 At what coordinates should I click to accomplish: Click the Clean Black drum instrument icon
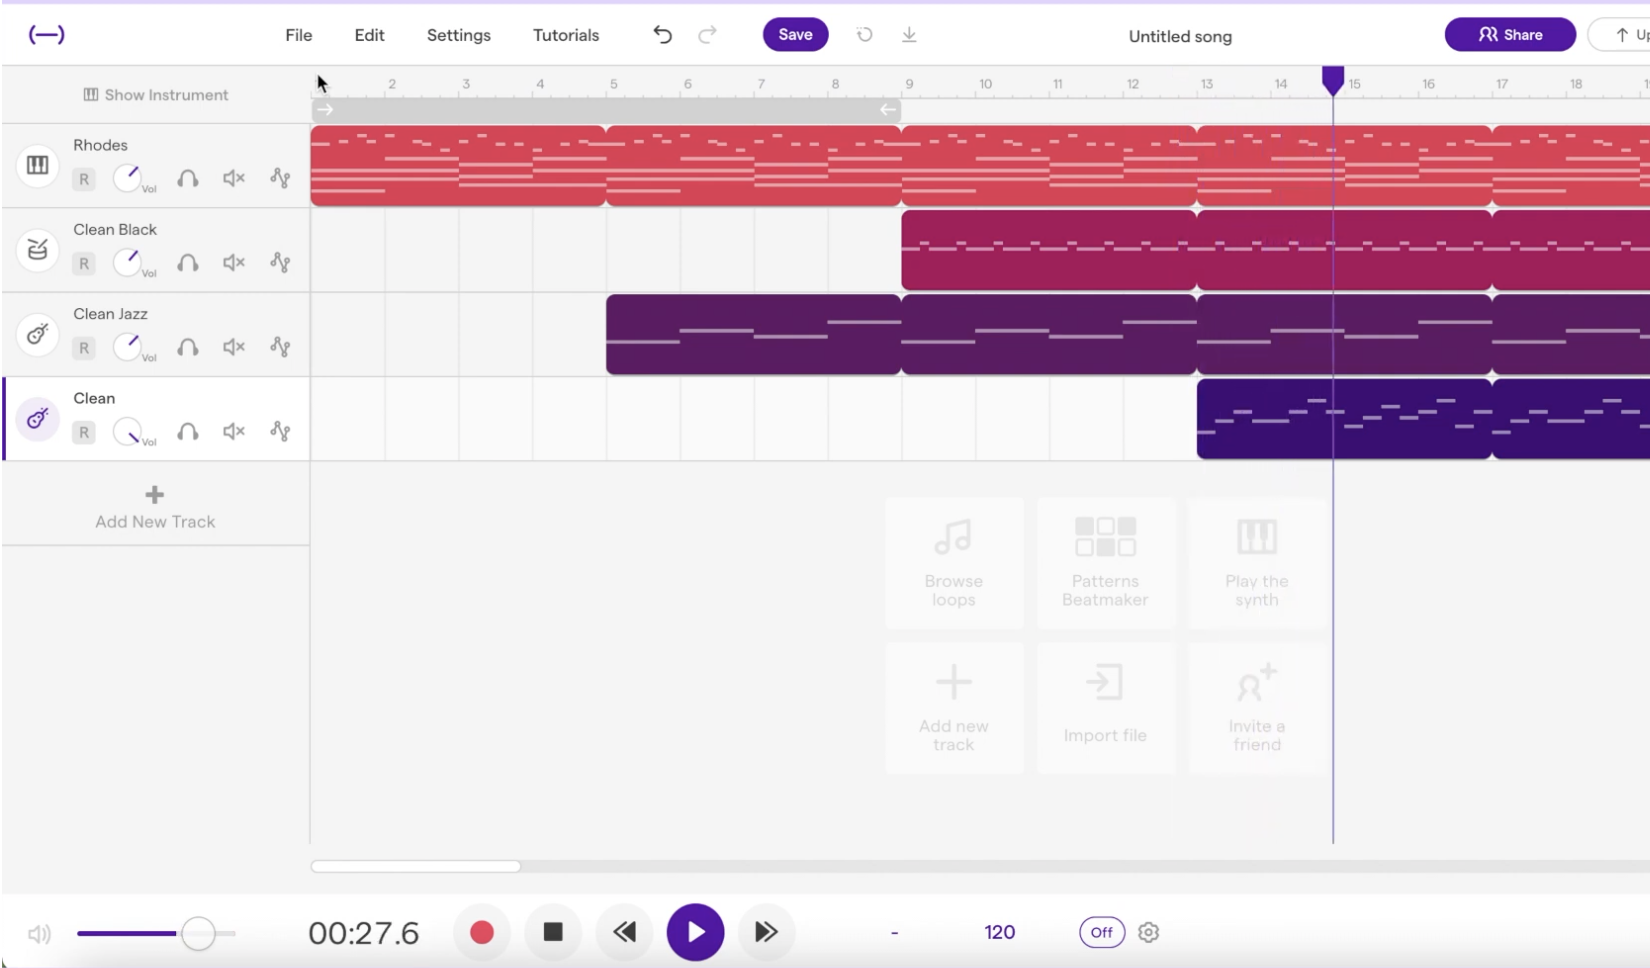[x=37, y=250]
